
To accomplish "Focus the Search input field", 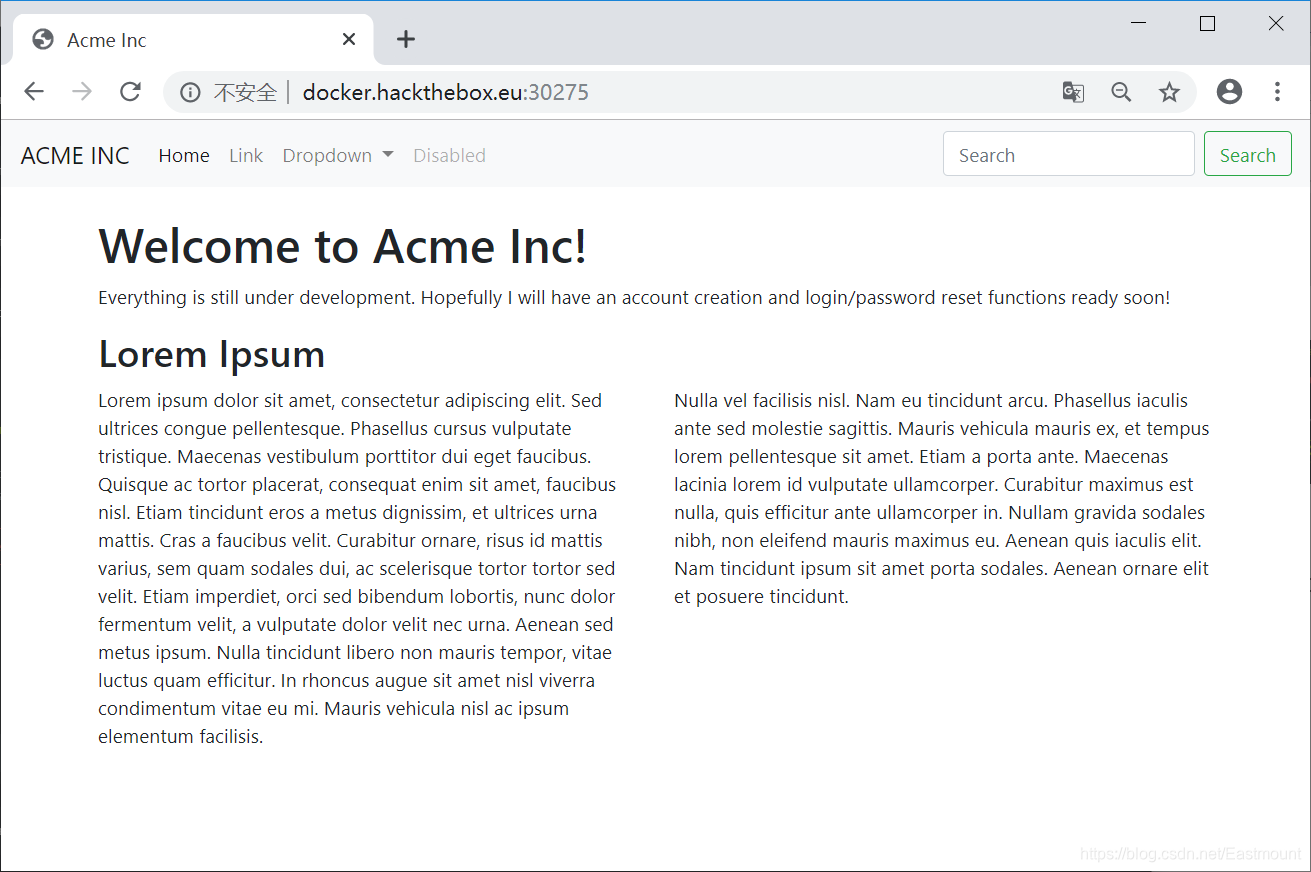I will [x=1068, y=154].
